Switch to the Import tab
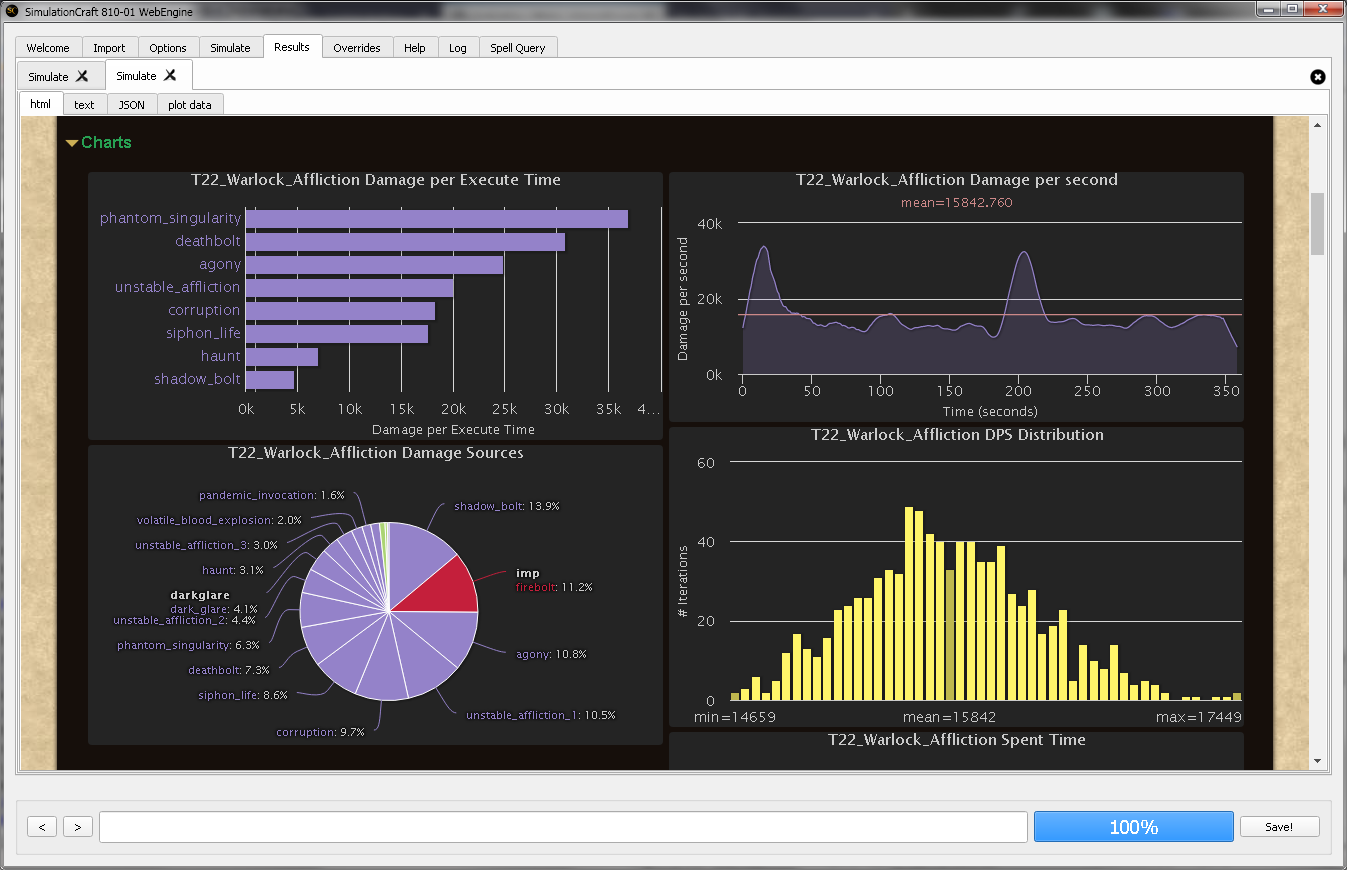The image size is (1347, 870). pos(109,48)
